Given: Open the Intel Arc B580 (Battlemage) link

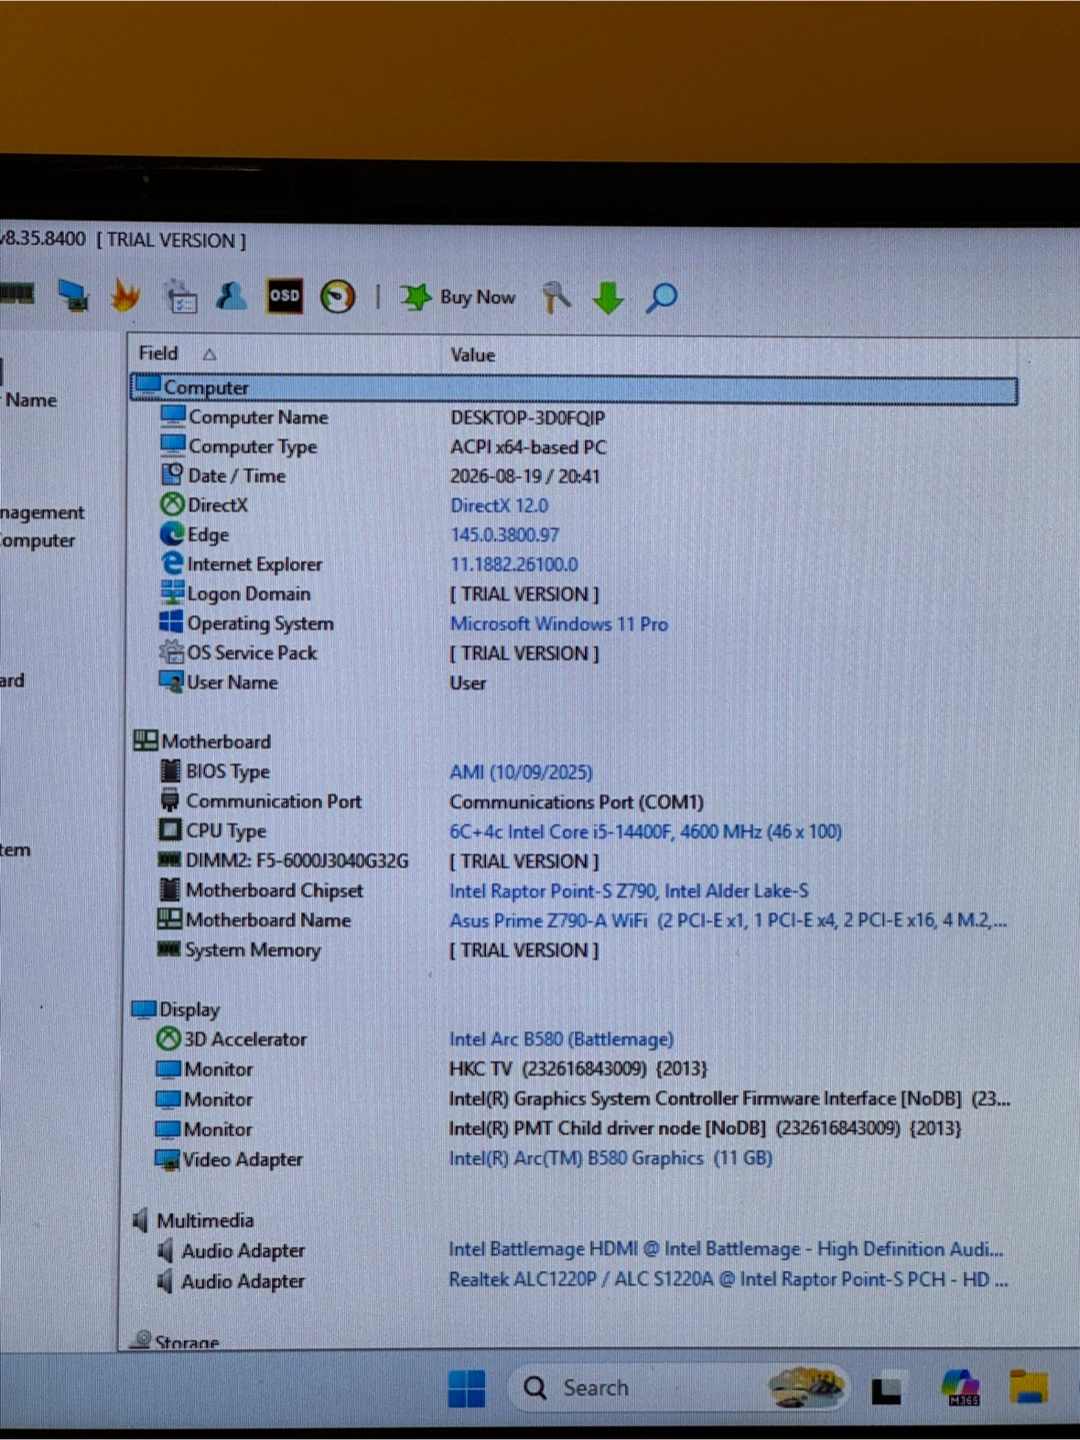Looking at the screenshot, I should tap(561, 1040).
